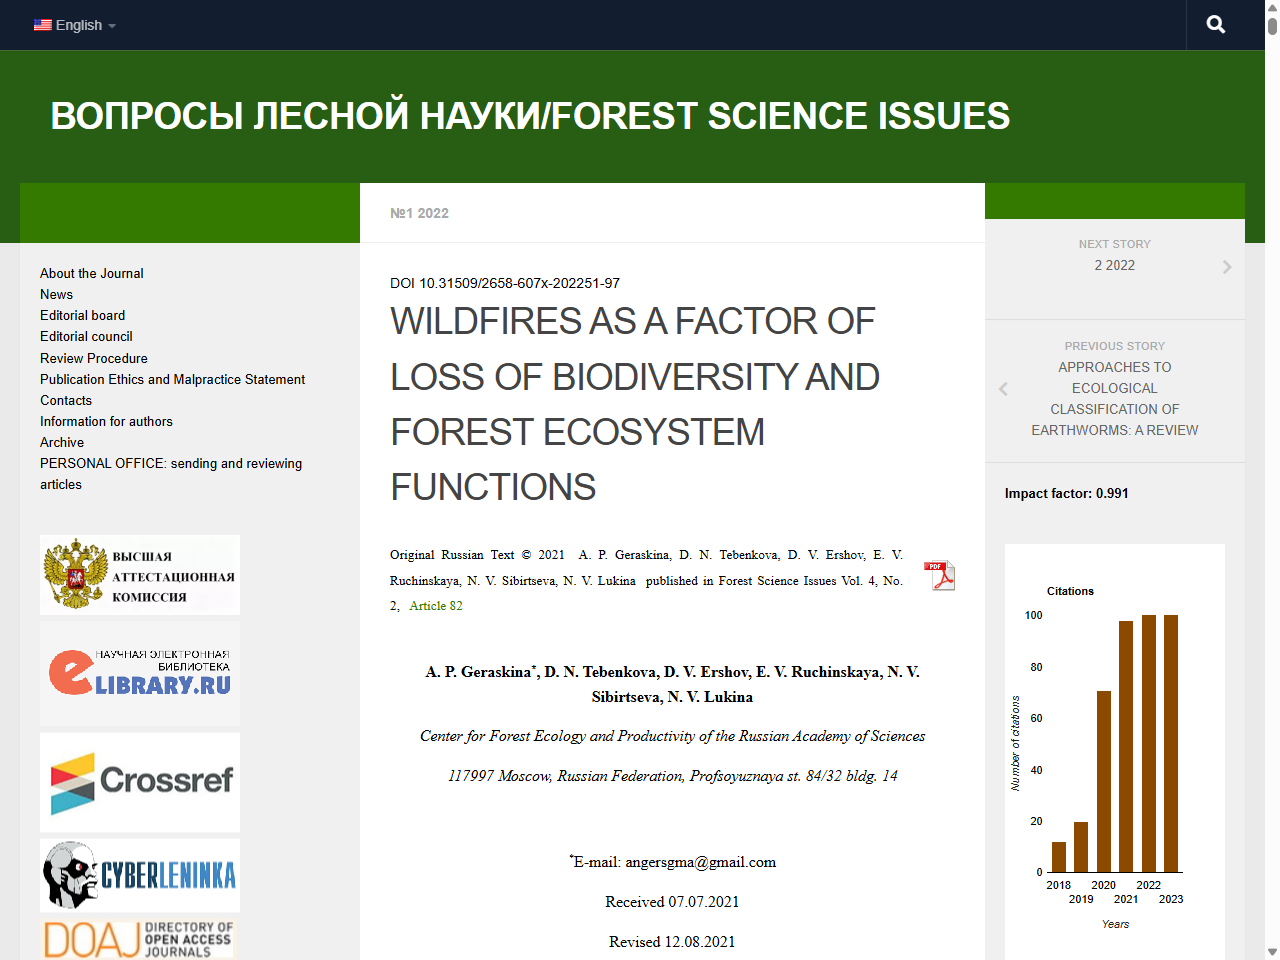Open the search magnifier icon
Viewport: 1280px width, 960px height.
[x=1215, y=24]
